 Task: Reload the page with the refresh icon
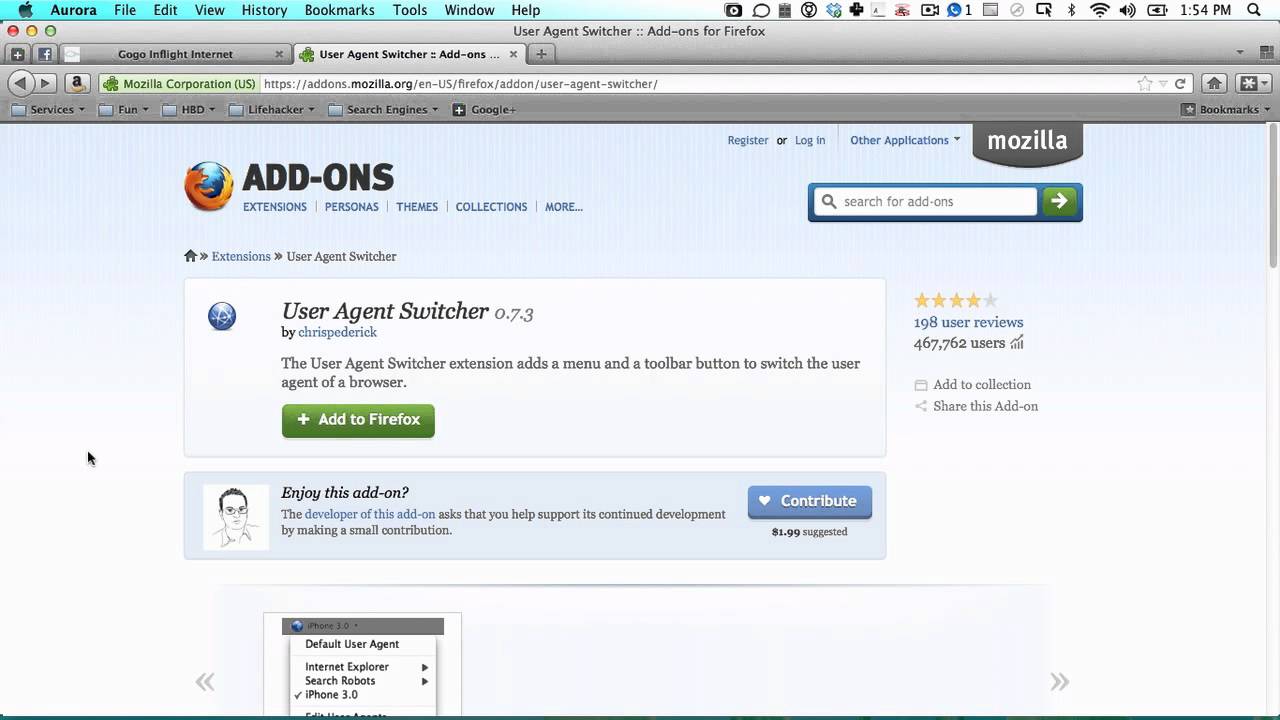(1180, 84)
